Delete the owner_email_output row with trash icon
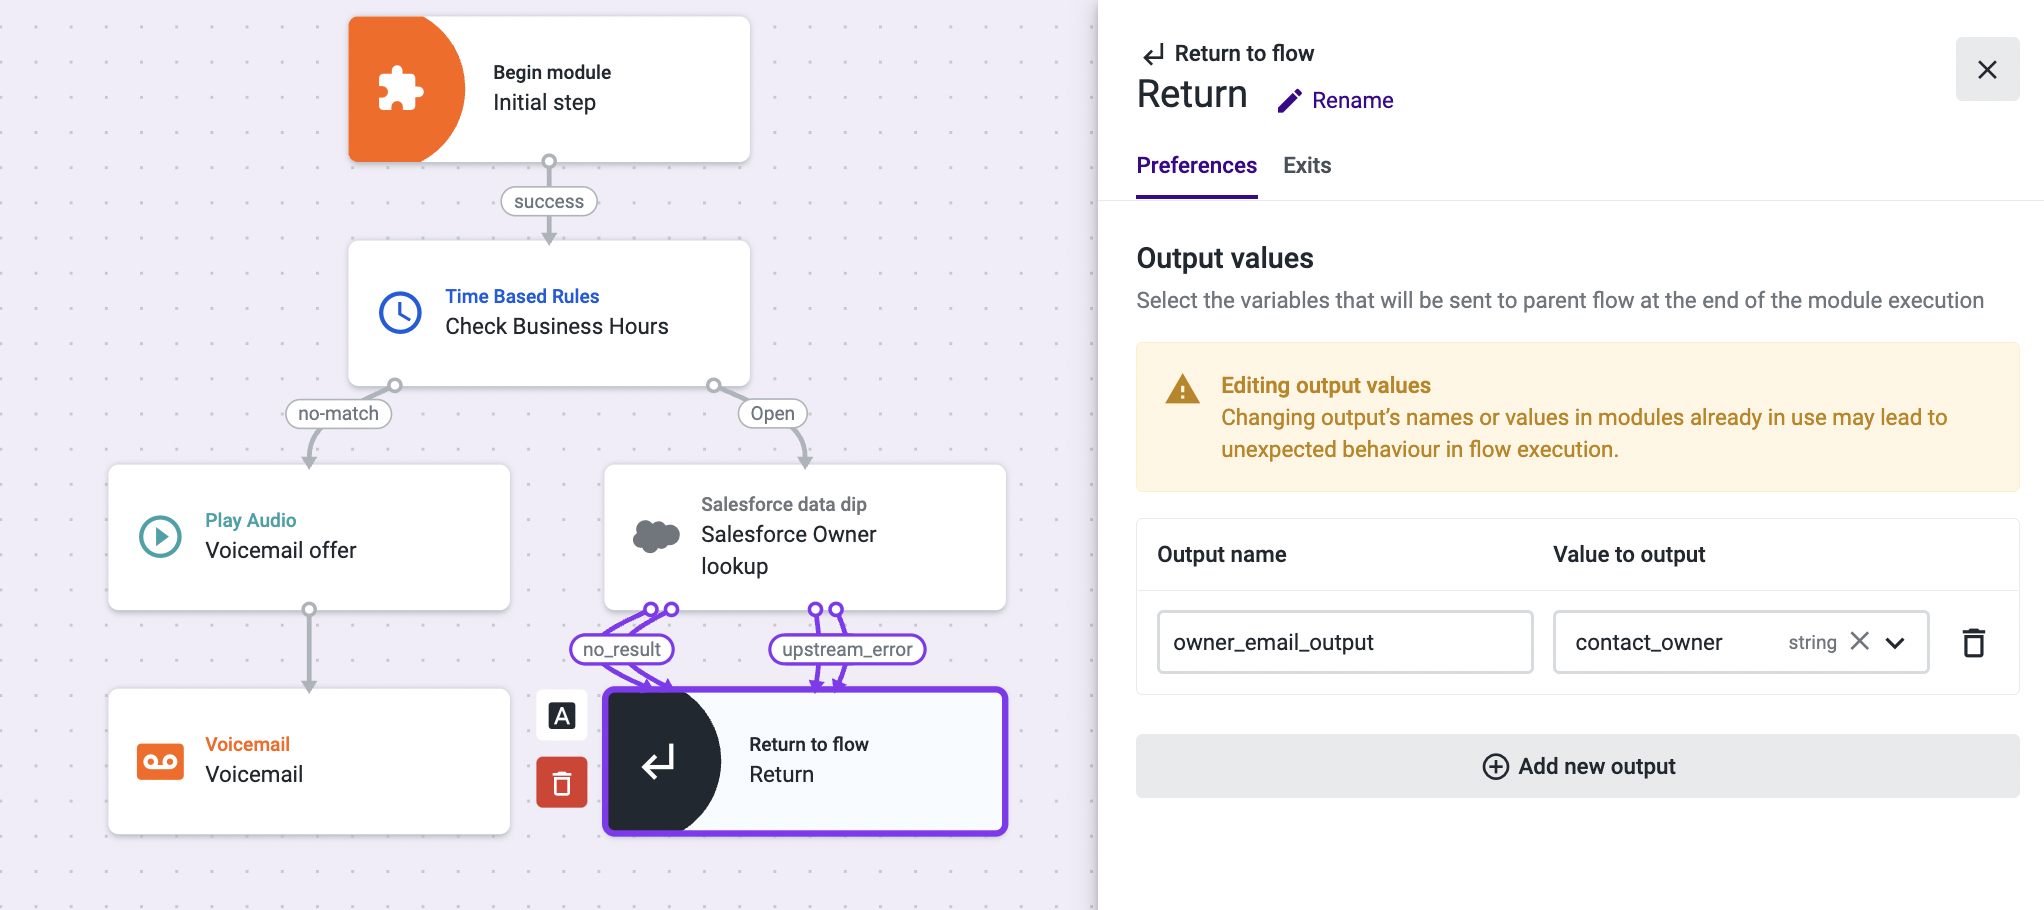This screenshot has height=910, width=2044. point(1974,642)
